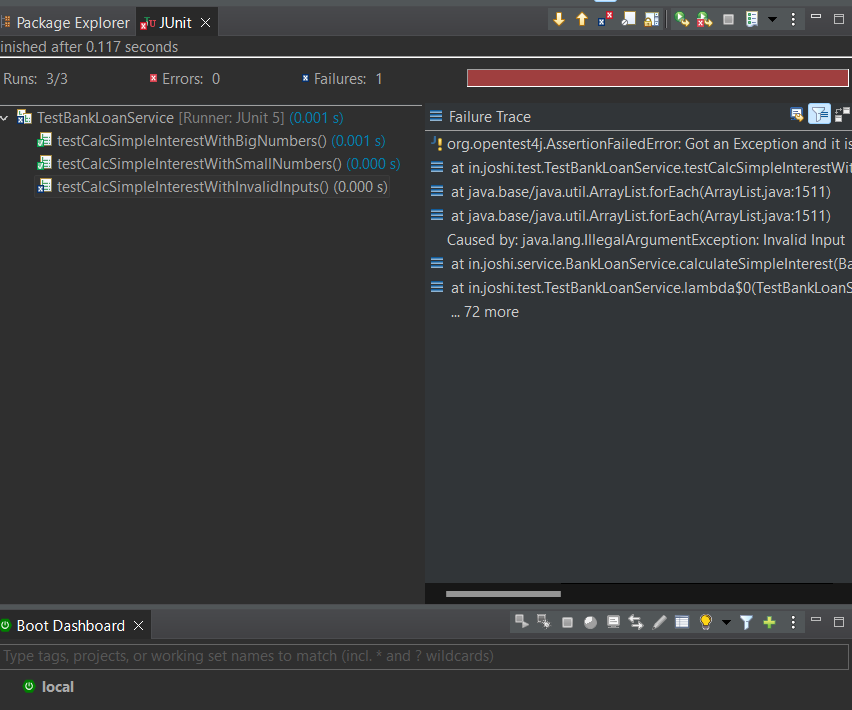Click the Runs: 3/3 counter
This screenshot has height=710, width=852.
click(35, 79)
